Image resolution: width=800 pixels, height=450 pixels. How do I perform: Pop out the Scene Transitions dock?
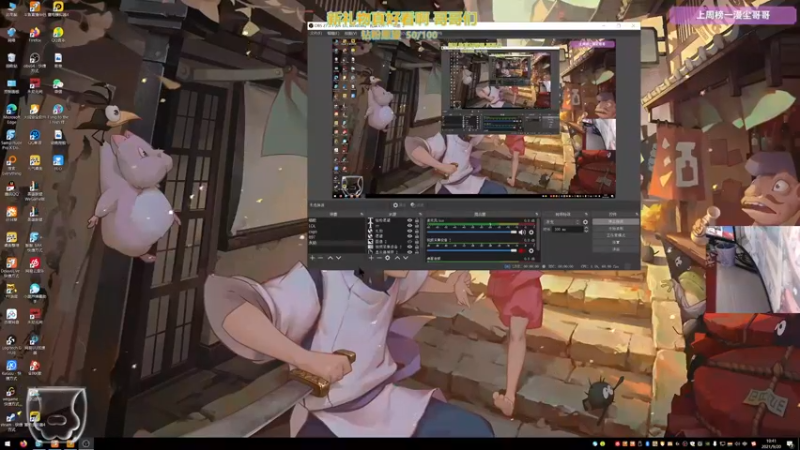(586, 214)
